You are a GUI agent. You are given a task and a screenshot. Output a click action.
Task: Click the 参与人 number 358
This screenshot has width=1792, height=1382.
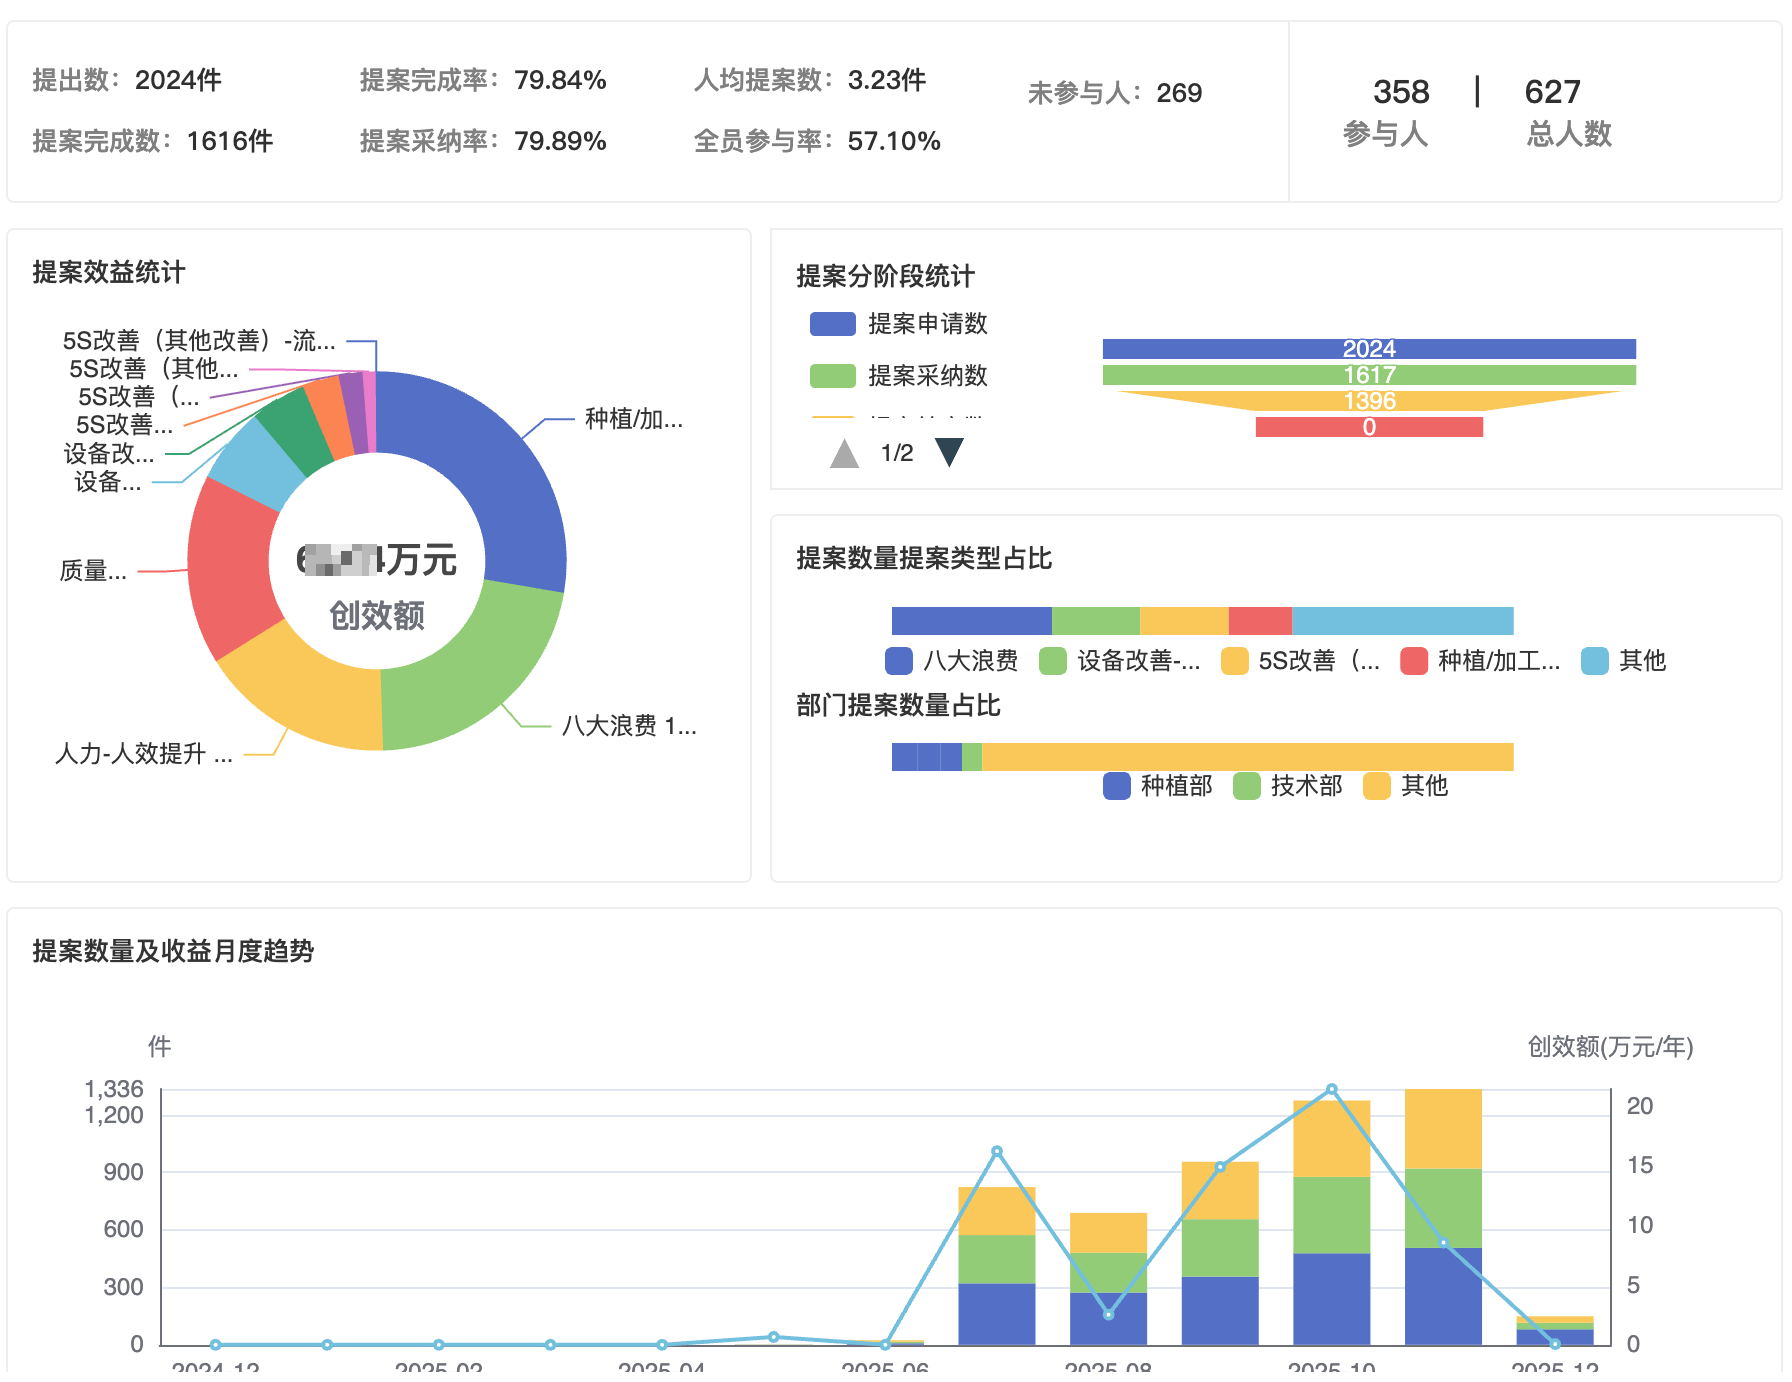point(1402,91)
